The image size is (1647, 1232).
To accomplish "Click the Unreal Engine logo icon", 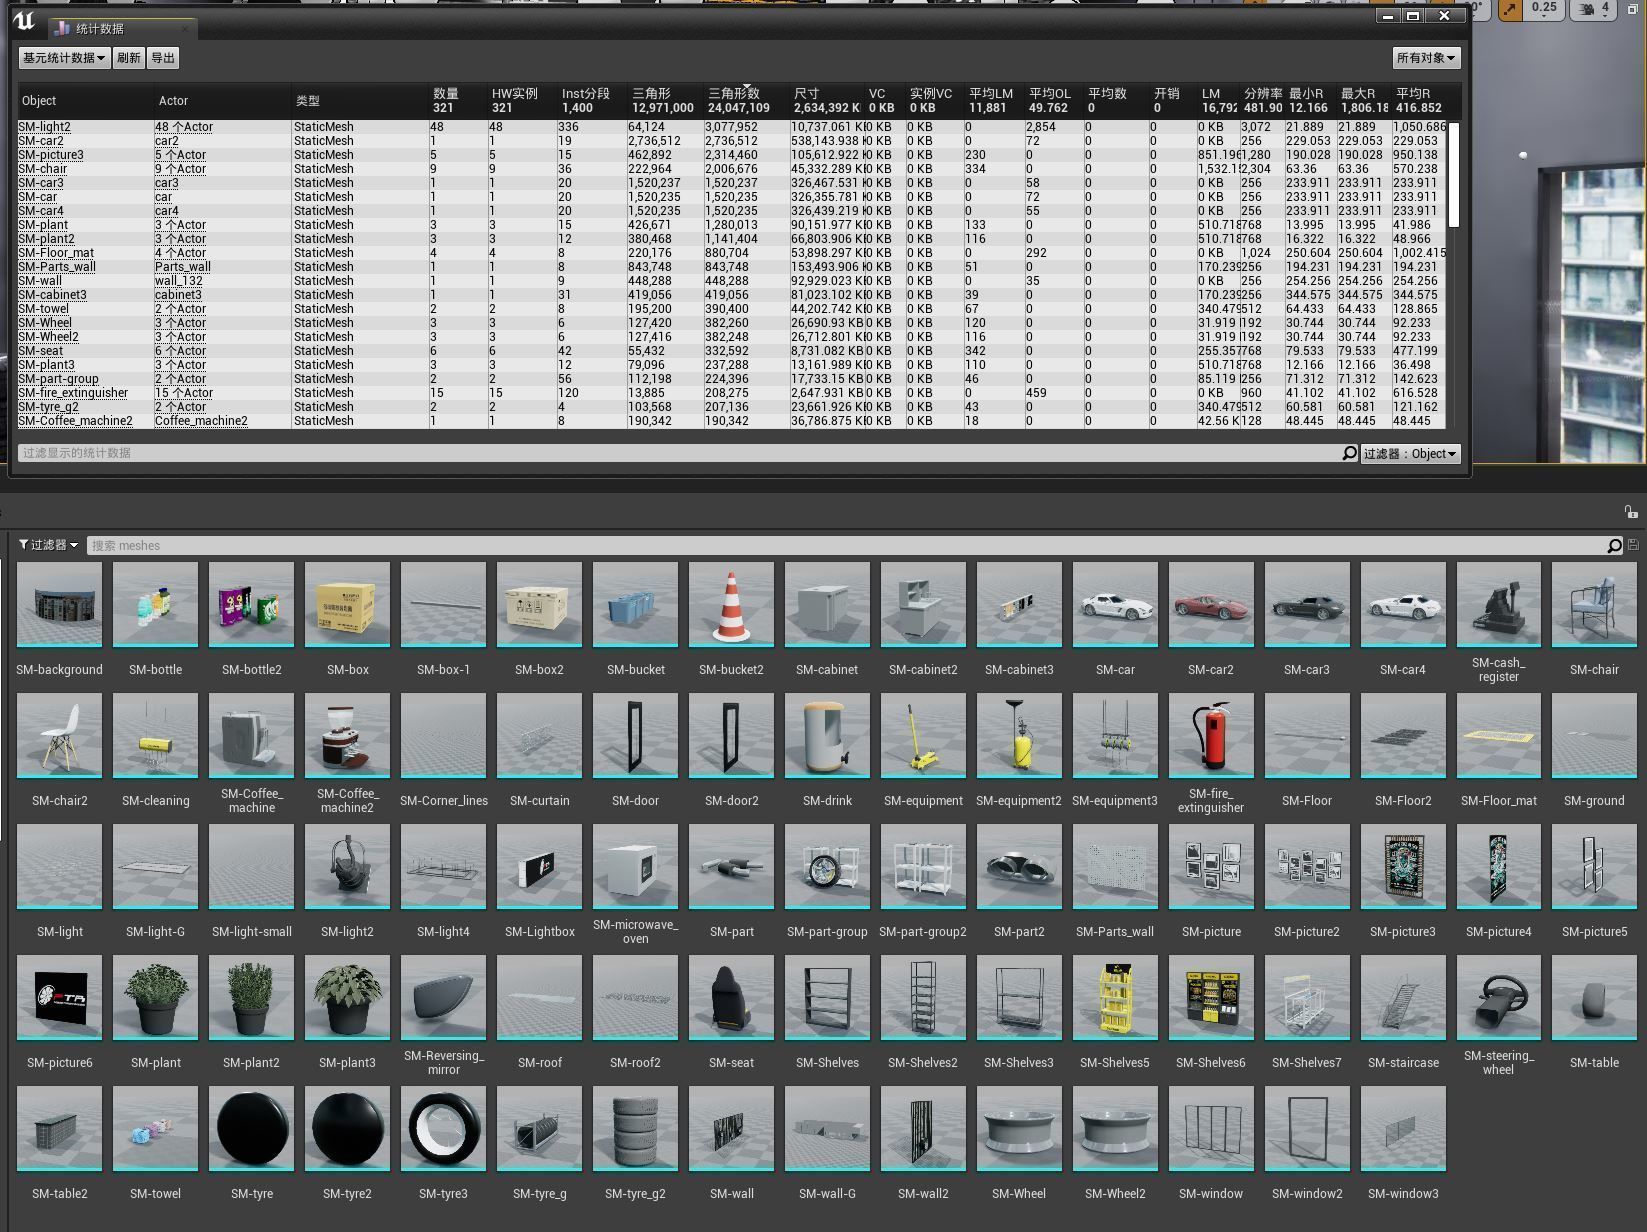I will 24,20.
